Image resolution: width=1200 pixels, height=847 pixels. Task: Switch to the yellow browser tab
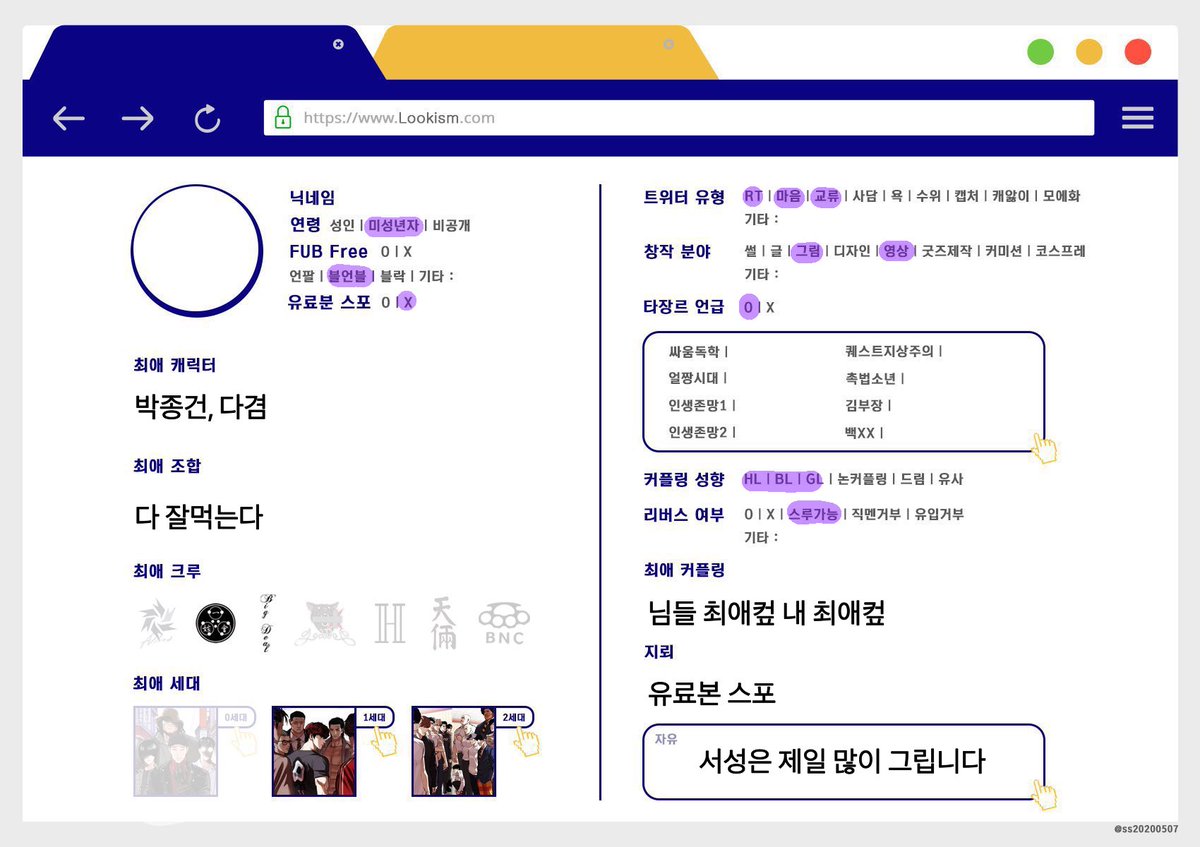click(545, 53)
